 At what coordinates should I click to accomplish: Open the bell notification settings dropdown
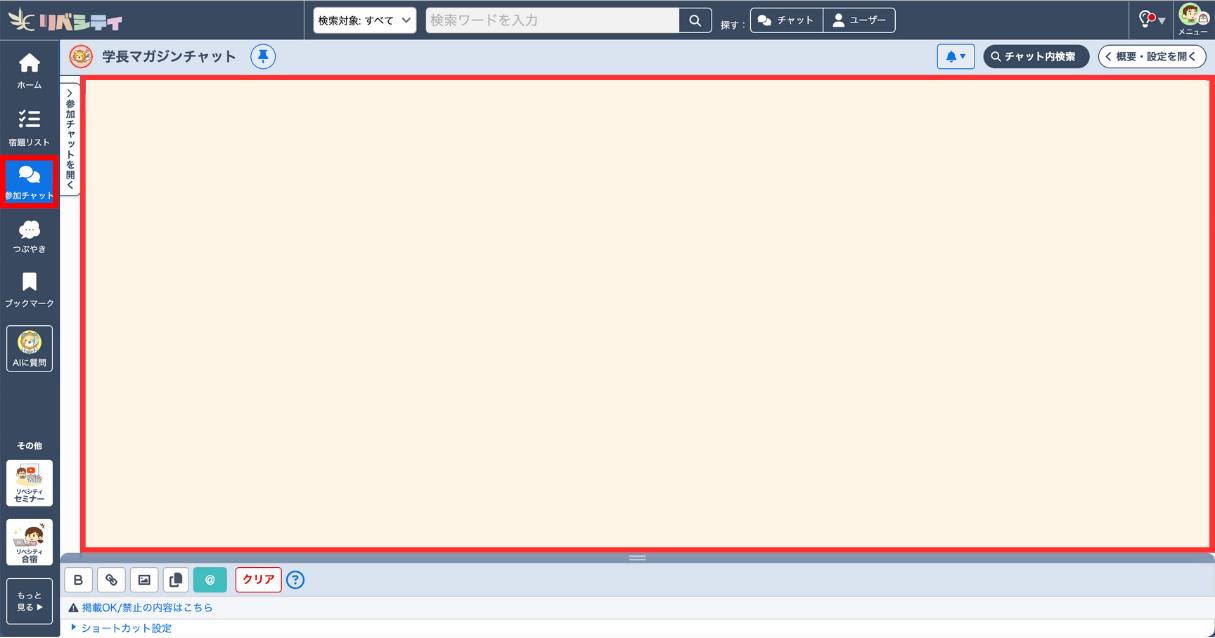coord(955,57)
